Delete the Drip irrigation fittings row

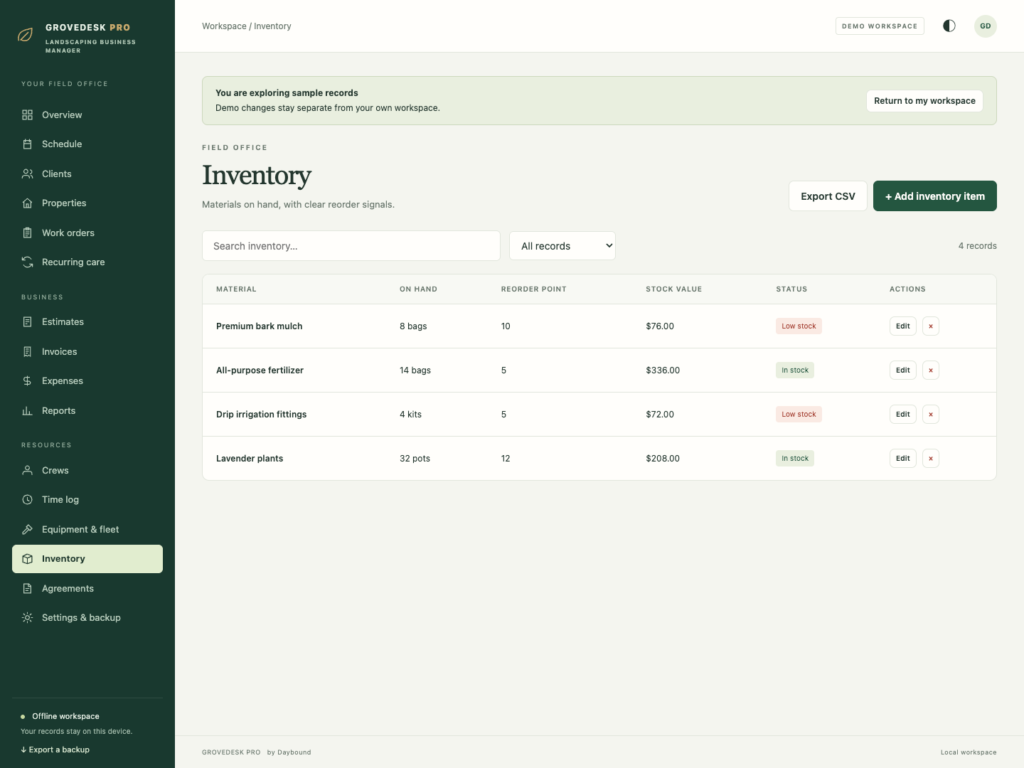tap(931, 414)
